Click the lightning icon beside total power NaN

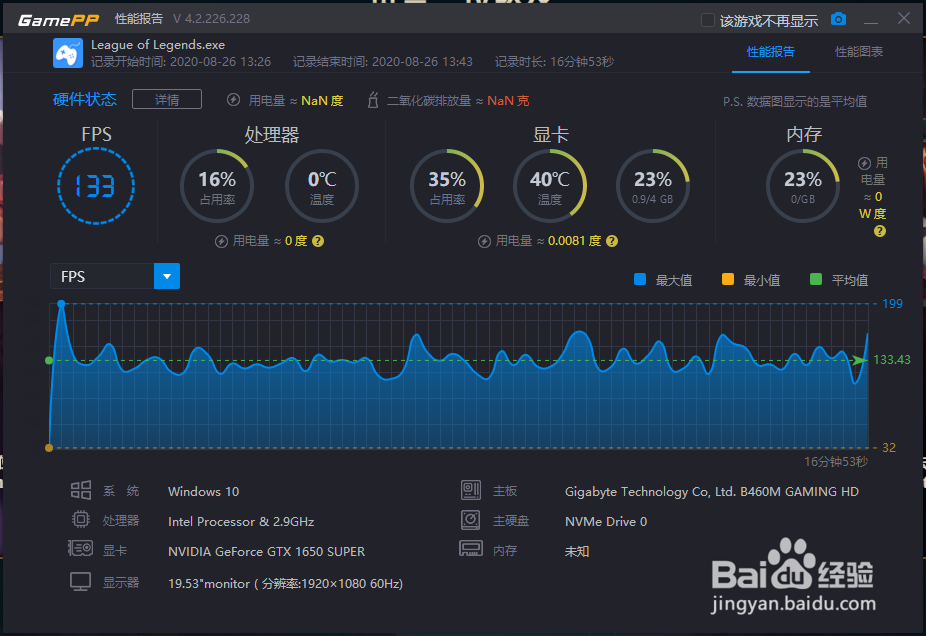[233, 100]
